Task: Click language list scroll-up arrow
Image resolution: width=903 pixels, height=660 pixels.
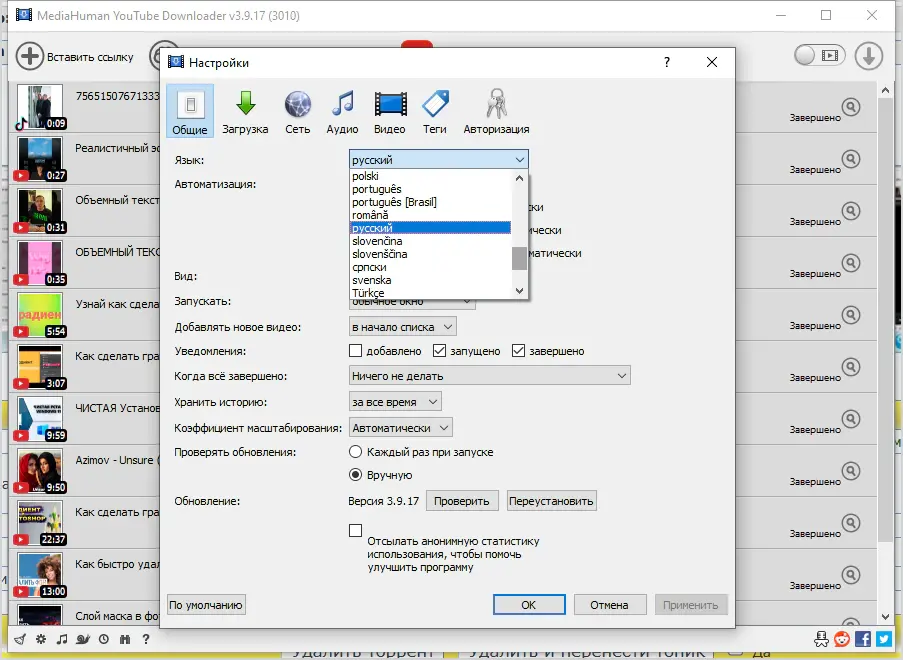Action: pyautogui.click(x=519, y=178)
